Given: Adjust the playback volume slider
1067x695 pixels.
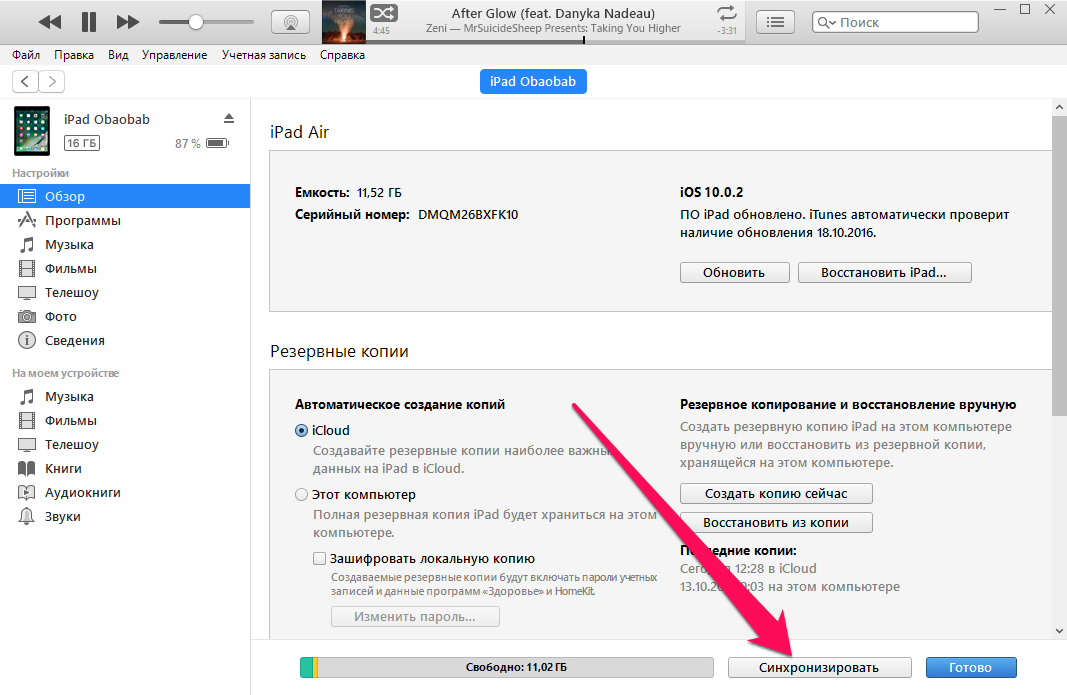Looking at the screenshot, I should tap(196, 22).
